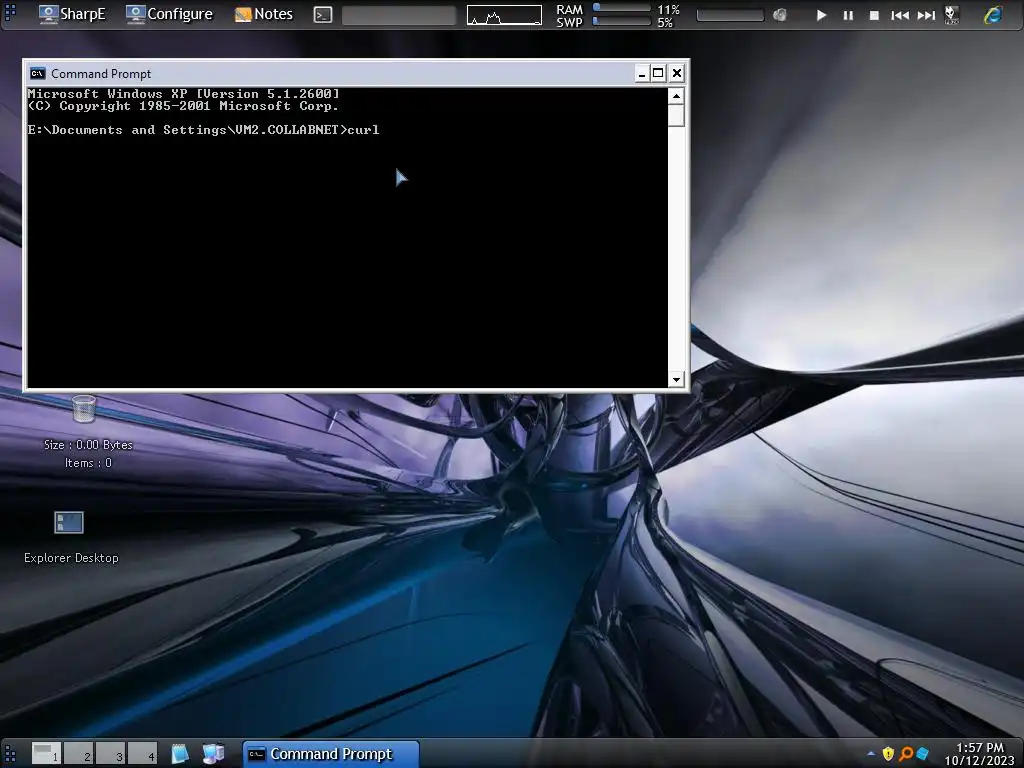Click the clock showing 1:57 PM
The width and height of the screenshot is (1024, 768).
[980, 748]
